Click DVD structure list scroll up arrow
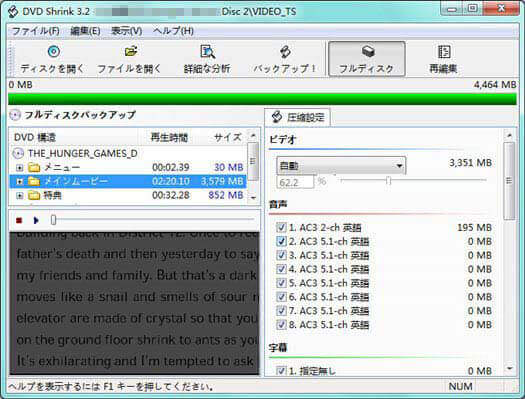The image size is (525, 399). [x=253, y=136]
